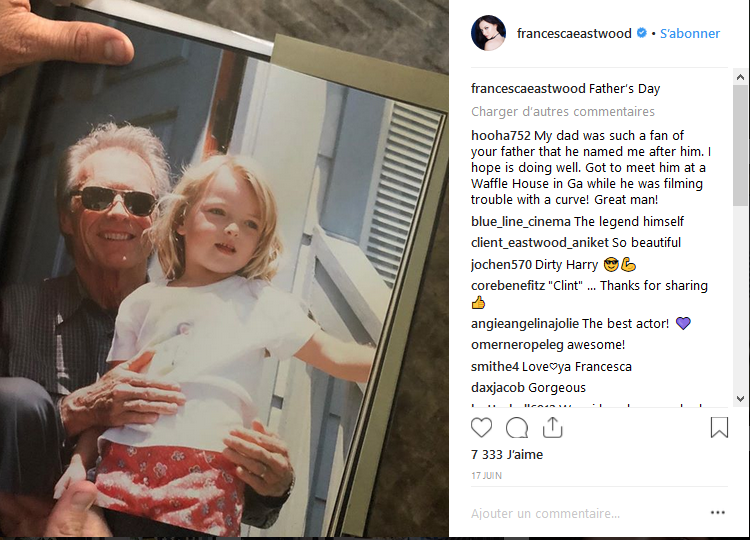This screenshot has width=750, height=540.
Task: Share the post via the share icon
Action: click(x=552, y=427)
